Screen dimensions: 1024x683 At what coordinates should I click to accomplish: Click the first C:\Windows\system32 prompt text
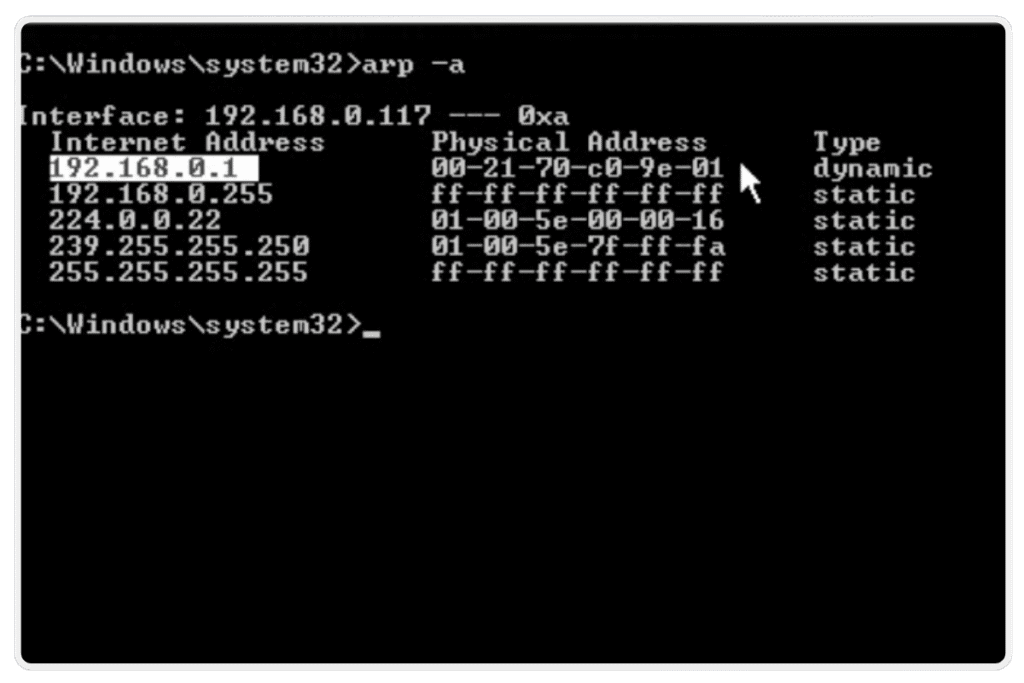(190, 65)
